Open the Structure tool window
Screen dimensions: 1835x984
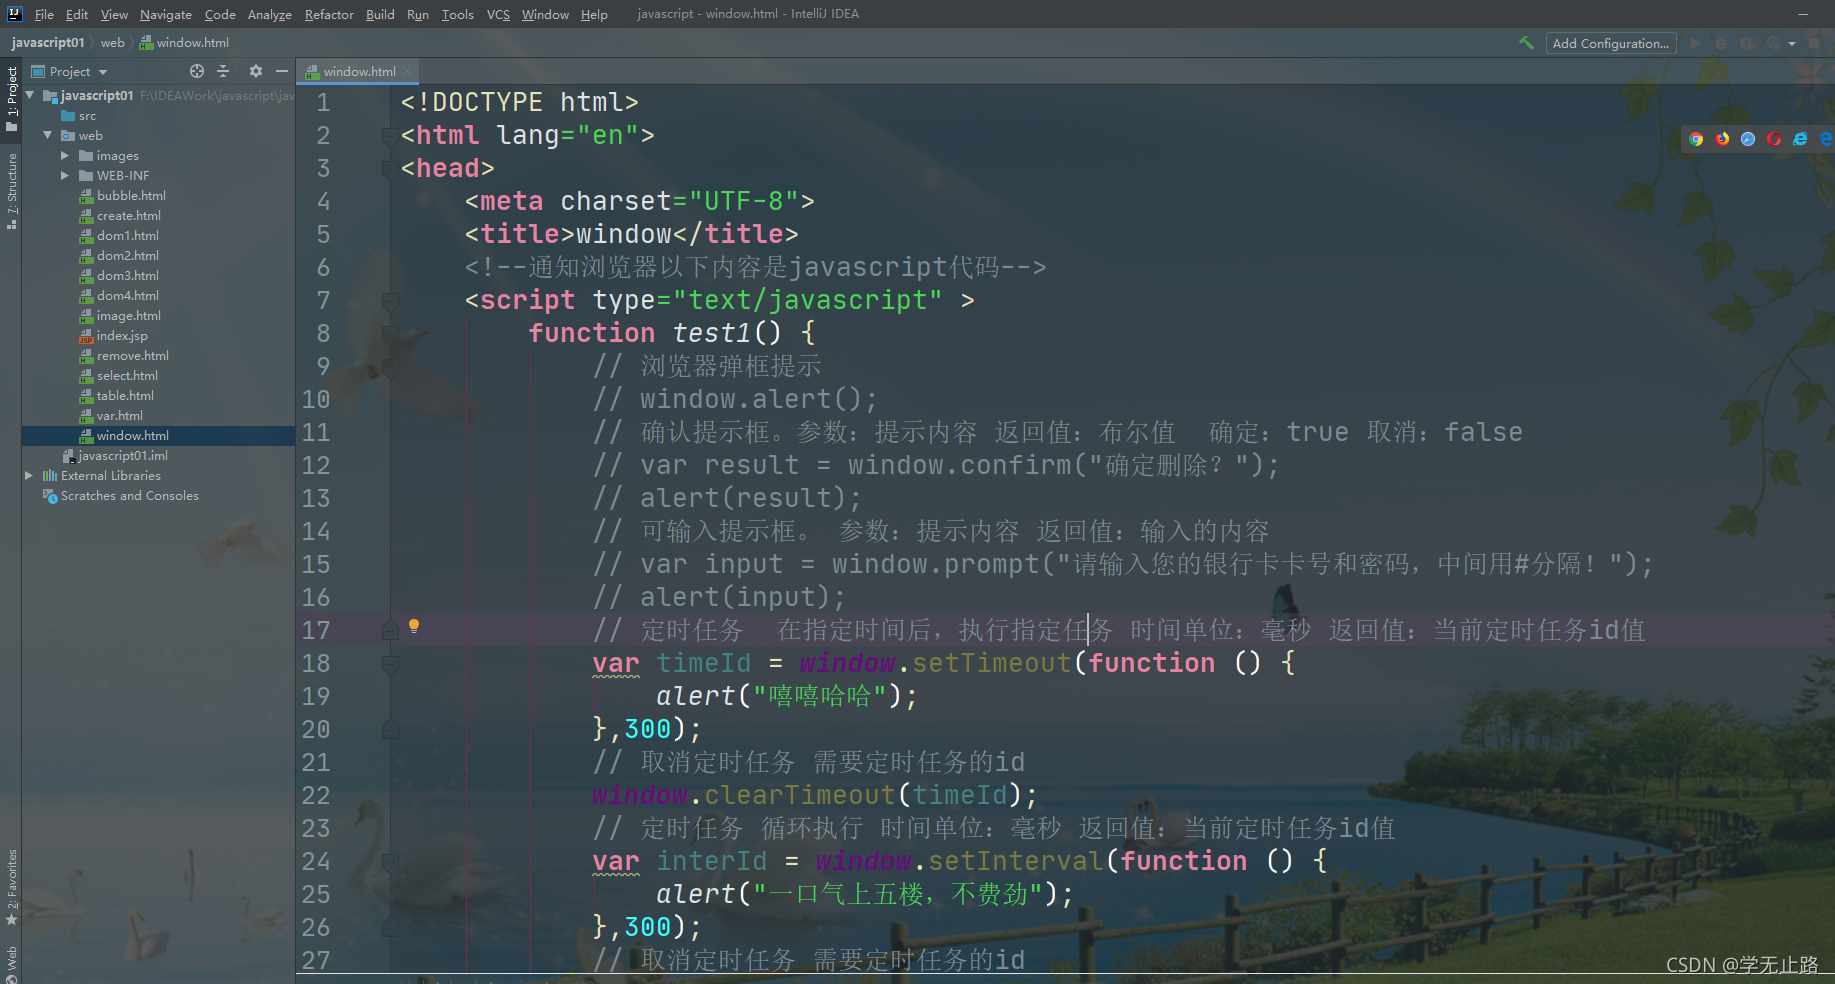(x=12, y=191)
